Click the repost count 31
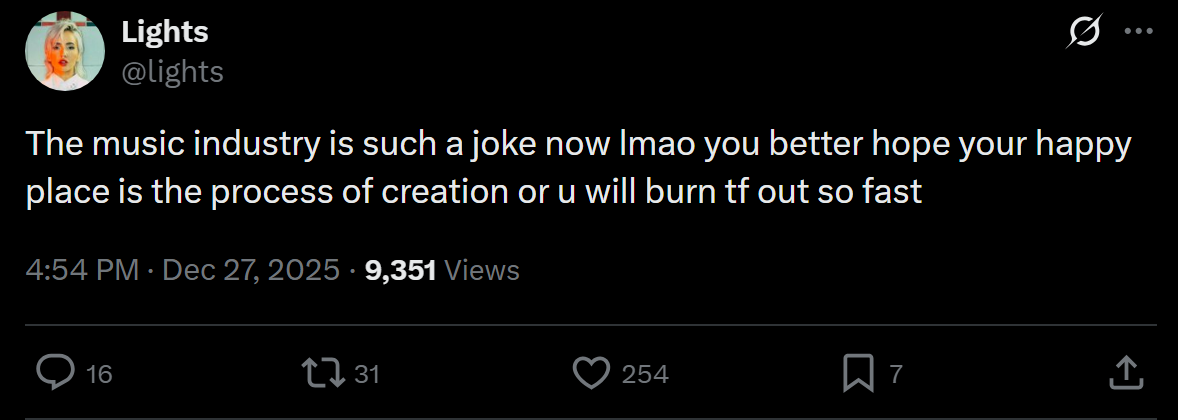Screen dimensions: 1178x420 click(x=367, y=373)
